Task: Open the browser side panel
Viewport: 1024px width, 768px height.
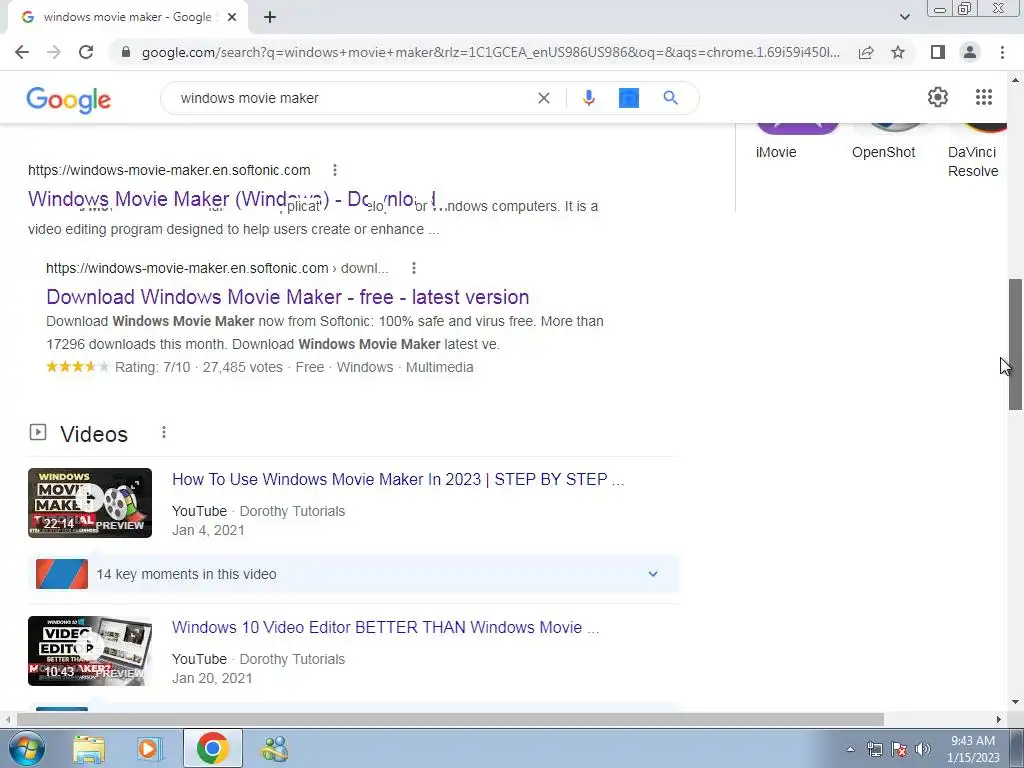Action: [938, 52]
